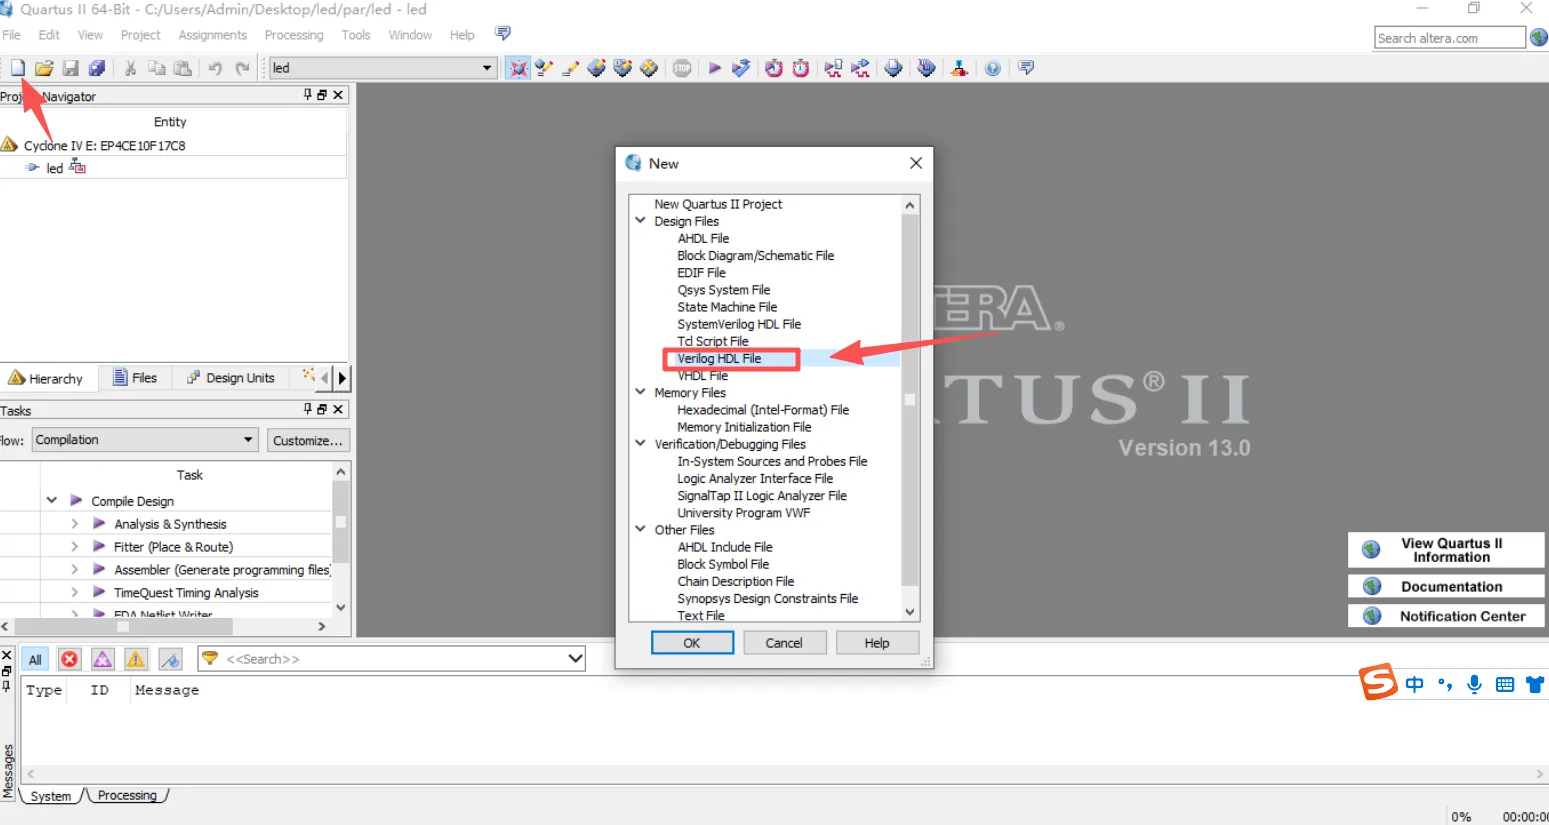Click the Save floppy-disk toolbar icon
1549x825 pixels.
click(x=71, y=68)
